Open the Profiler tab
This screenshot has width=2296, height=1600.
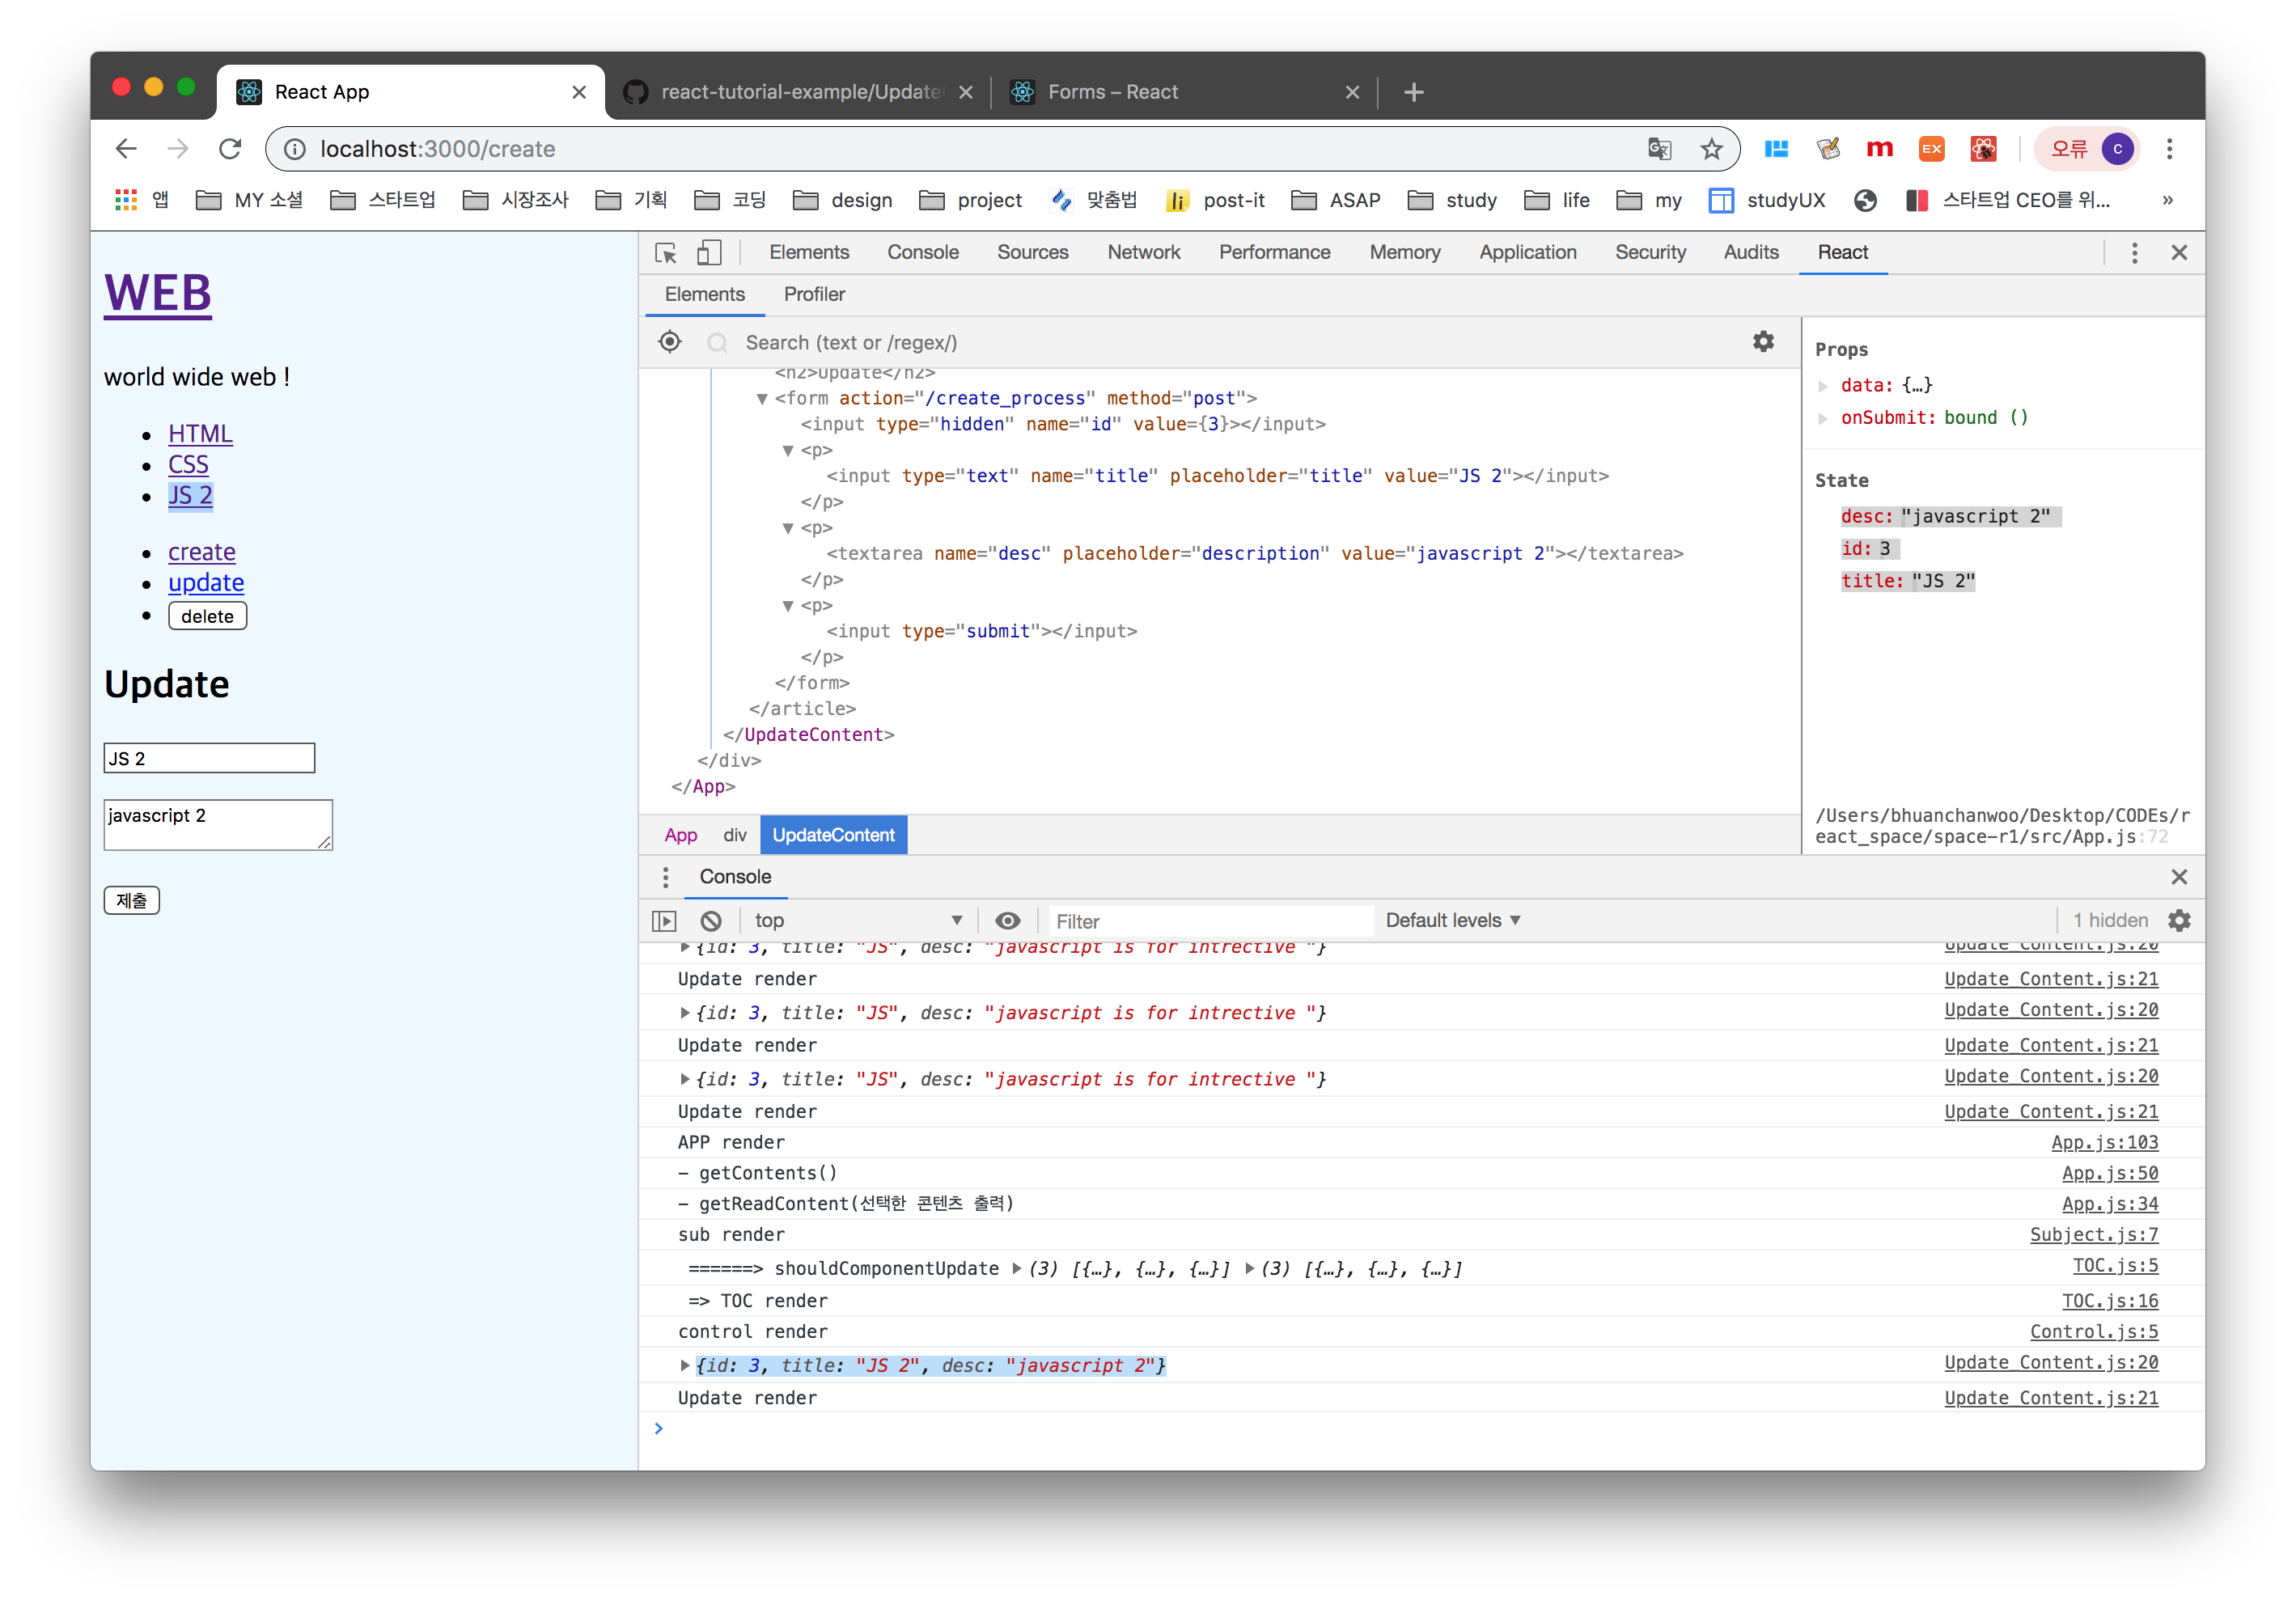(x=814, y=294)
